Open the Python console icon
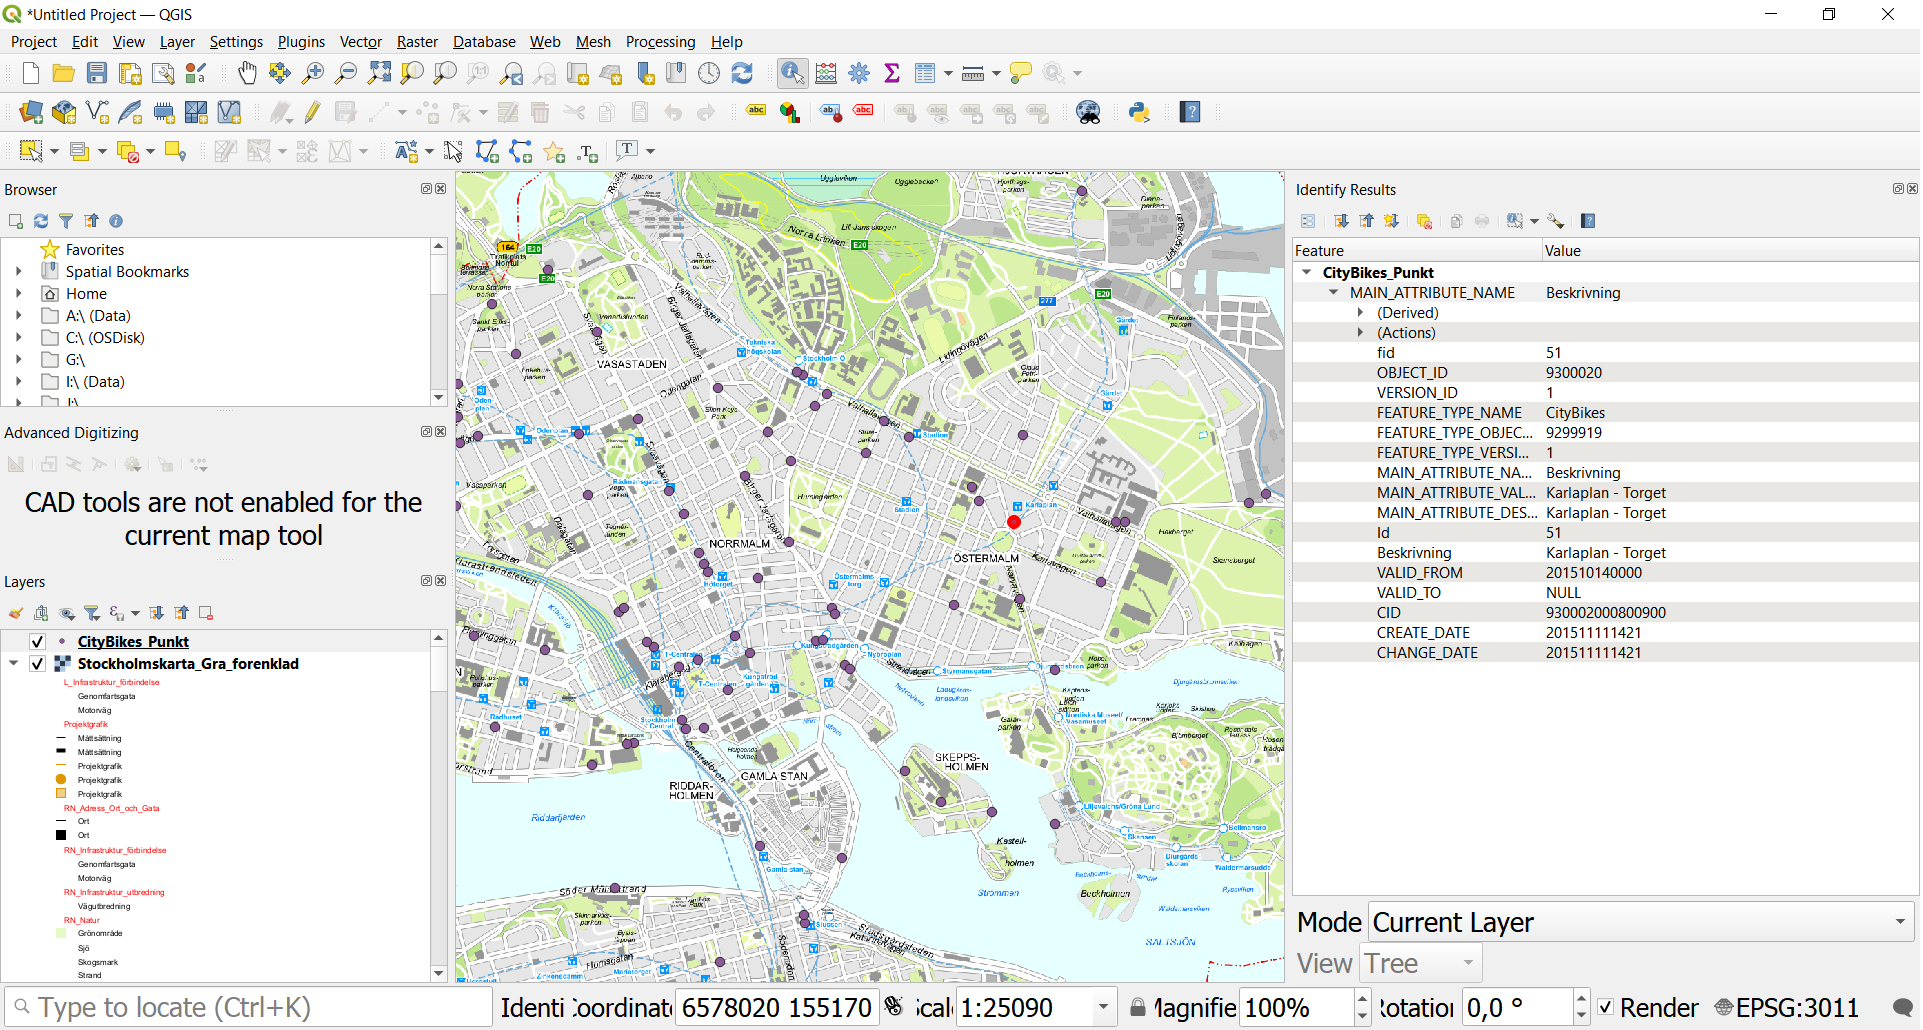 coord(1139,112)
